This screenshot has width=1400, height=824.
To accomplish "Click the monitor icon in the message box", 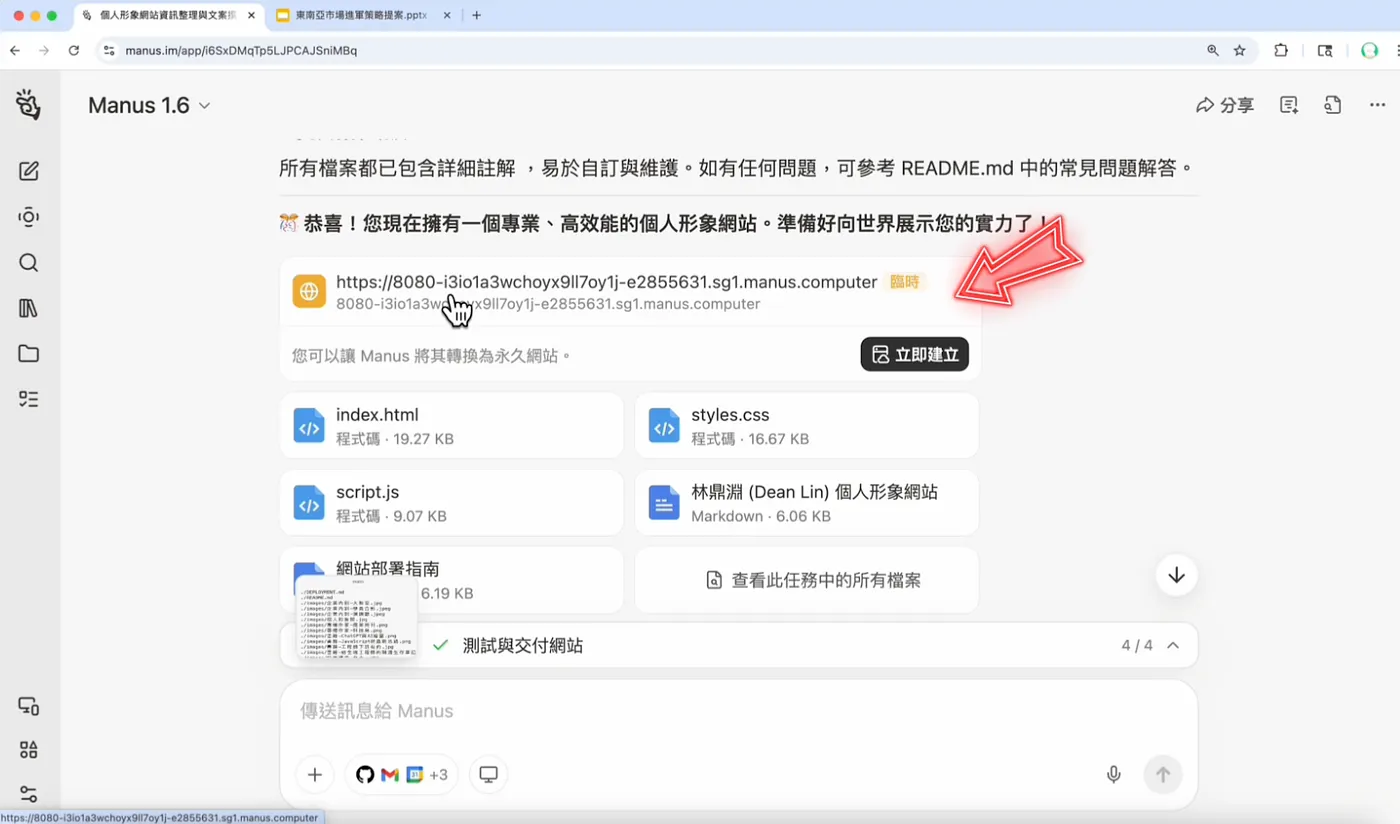I will point(488,774).
